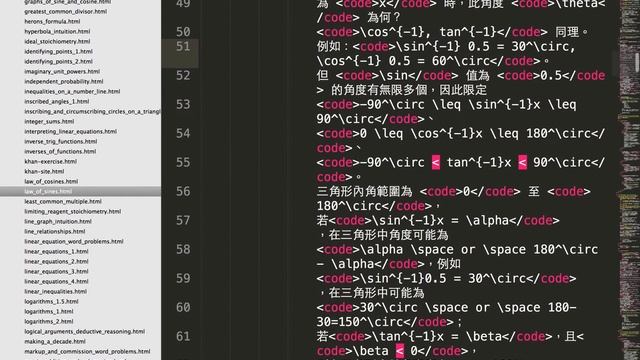640x360 pixels.
Task: Open greatest_common_divisor.html in the sidebar
Action: (65, 11)
